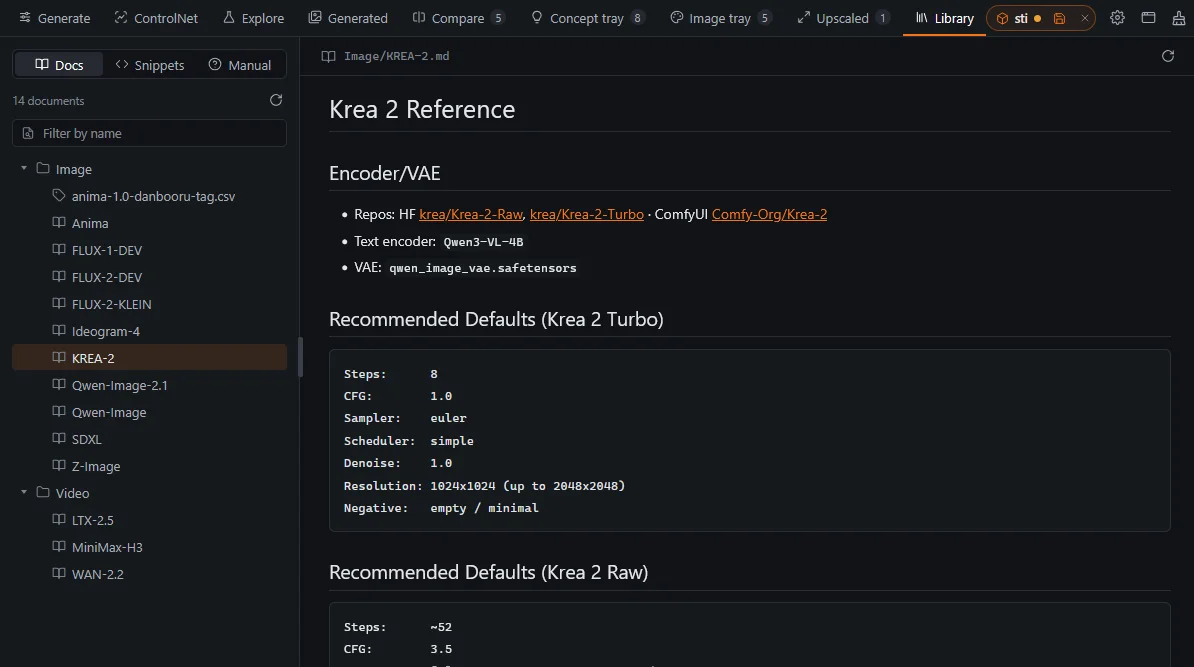Collapse the Image folder
The image size is (1194, 667).
[x=24, y=168]
